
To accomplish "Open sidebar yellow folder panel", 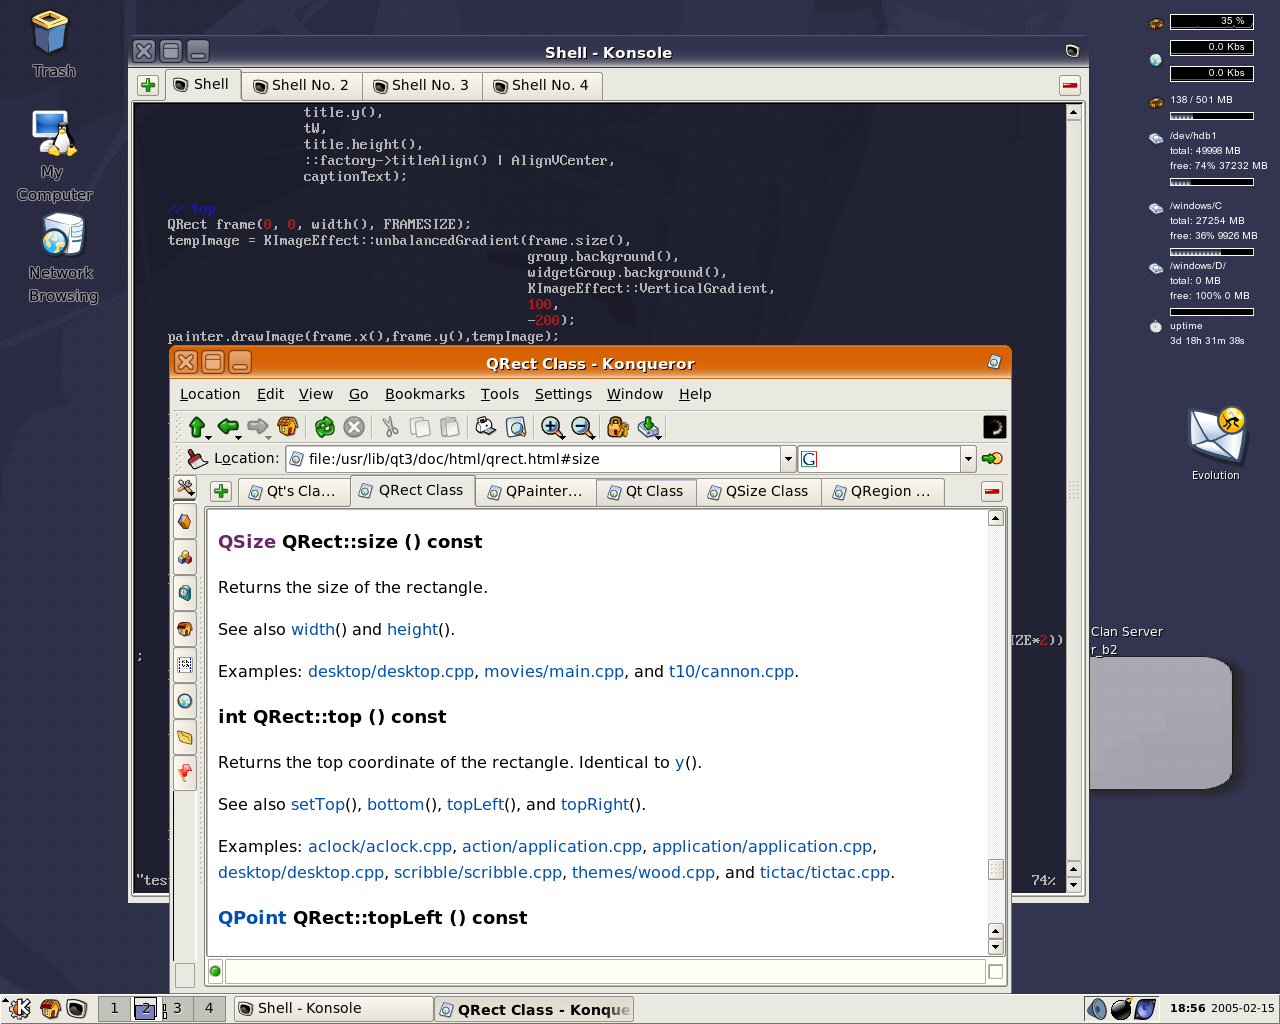I will click(185, 737).
